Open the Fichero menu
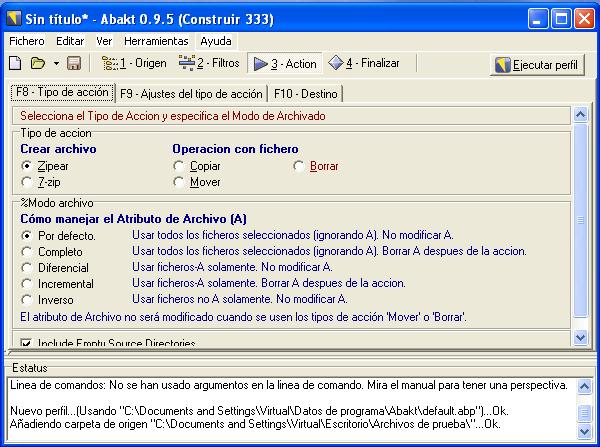600x447 pixels. tap(27, 41)
